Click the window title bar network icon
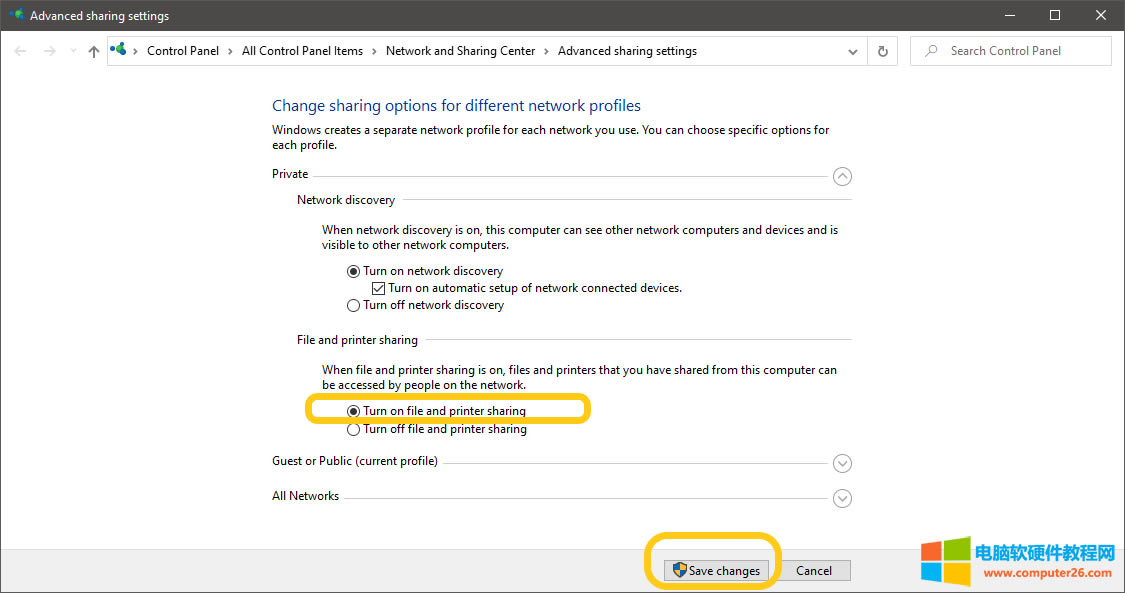 pyautogui.click(x=16, y=15)
